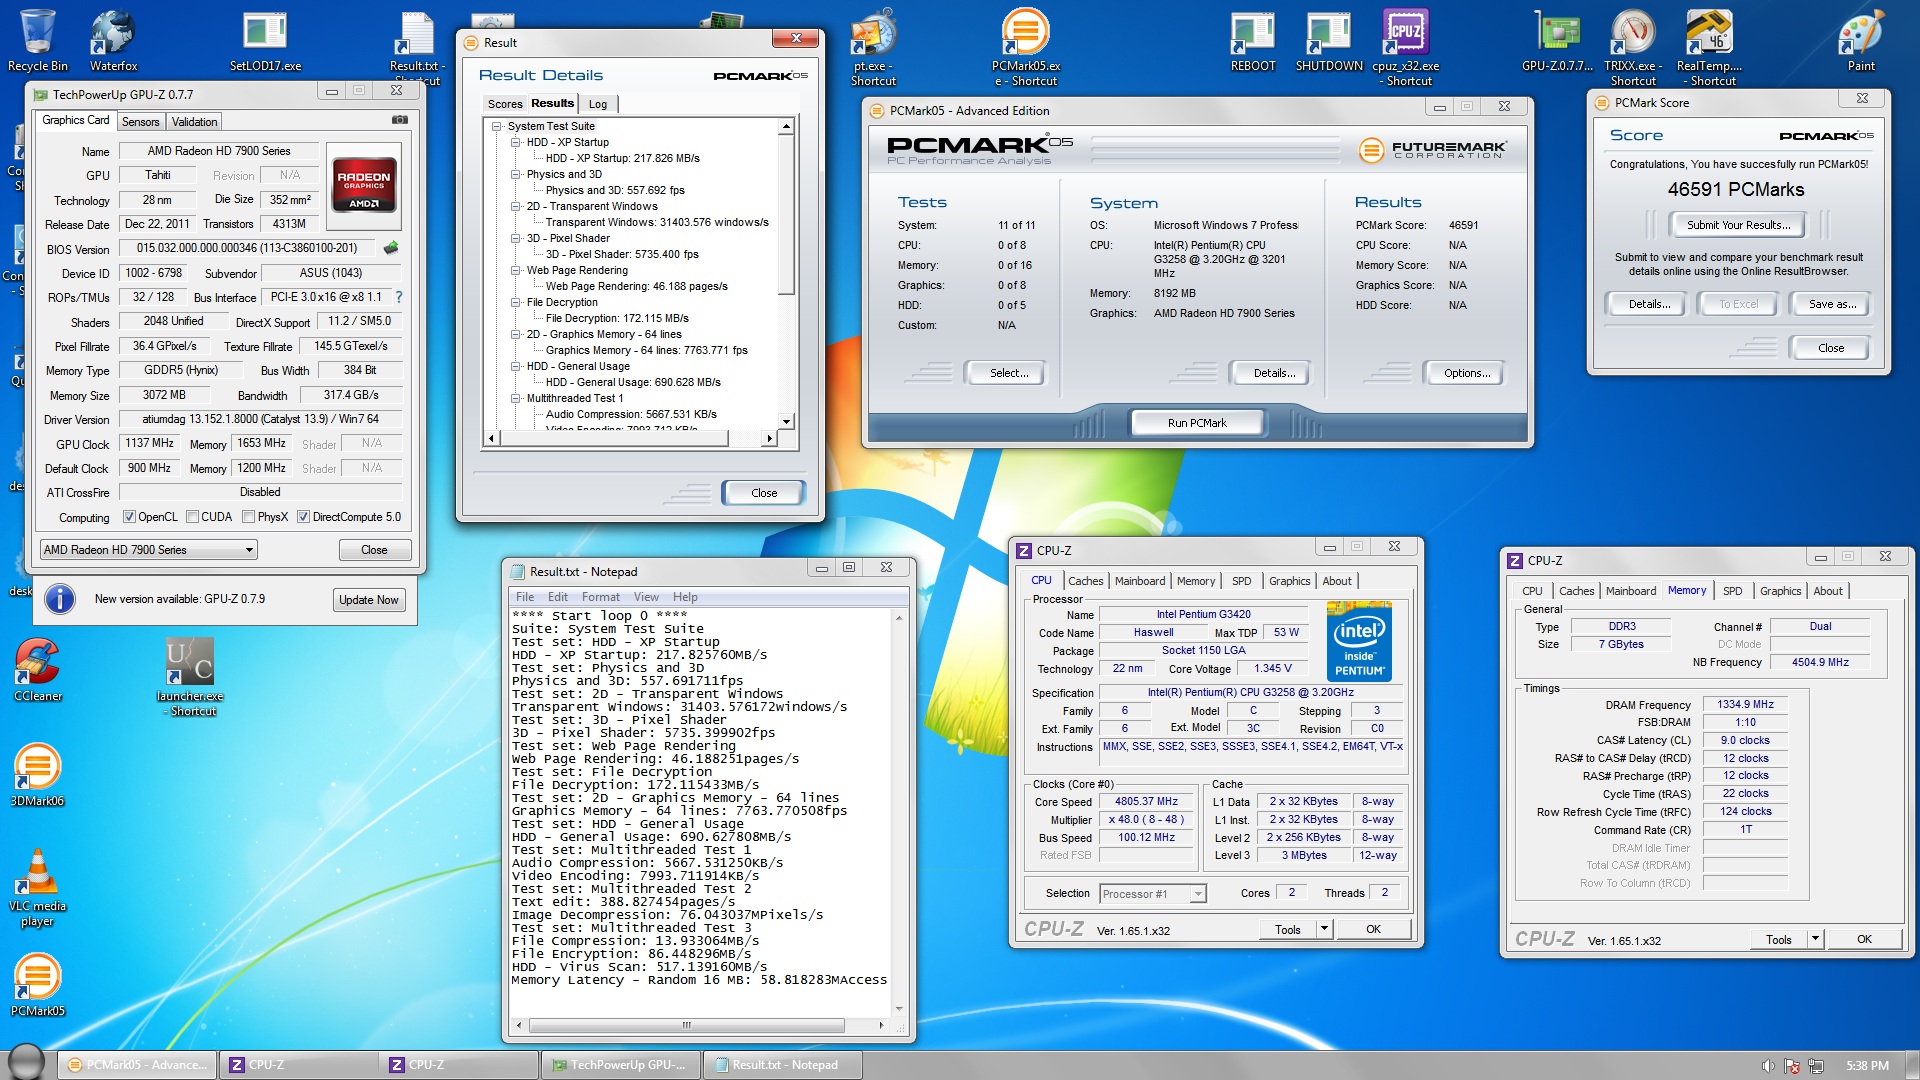
Task: Open Tools dropdown arrow in CPU-Z Memory window
Action: (1815, 939)
